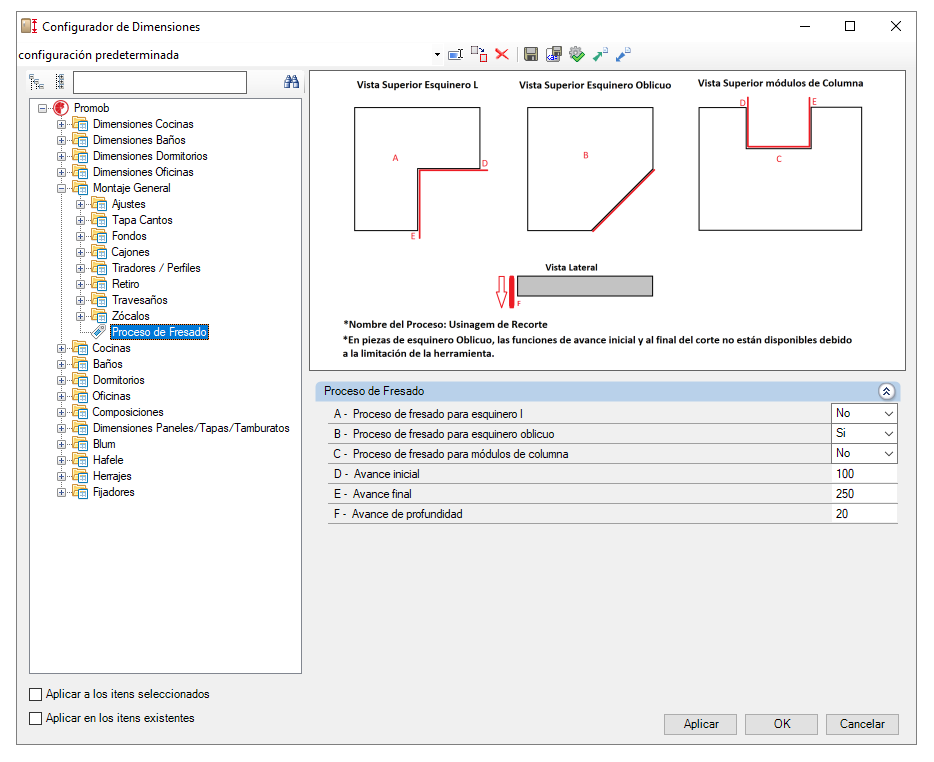Open dropdown for esquinero oblicuo process
Screen dimensions: 934x762
point(888,434)
